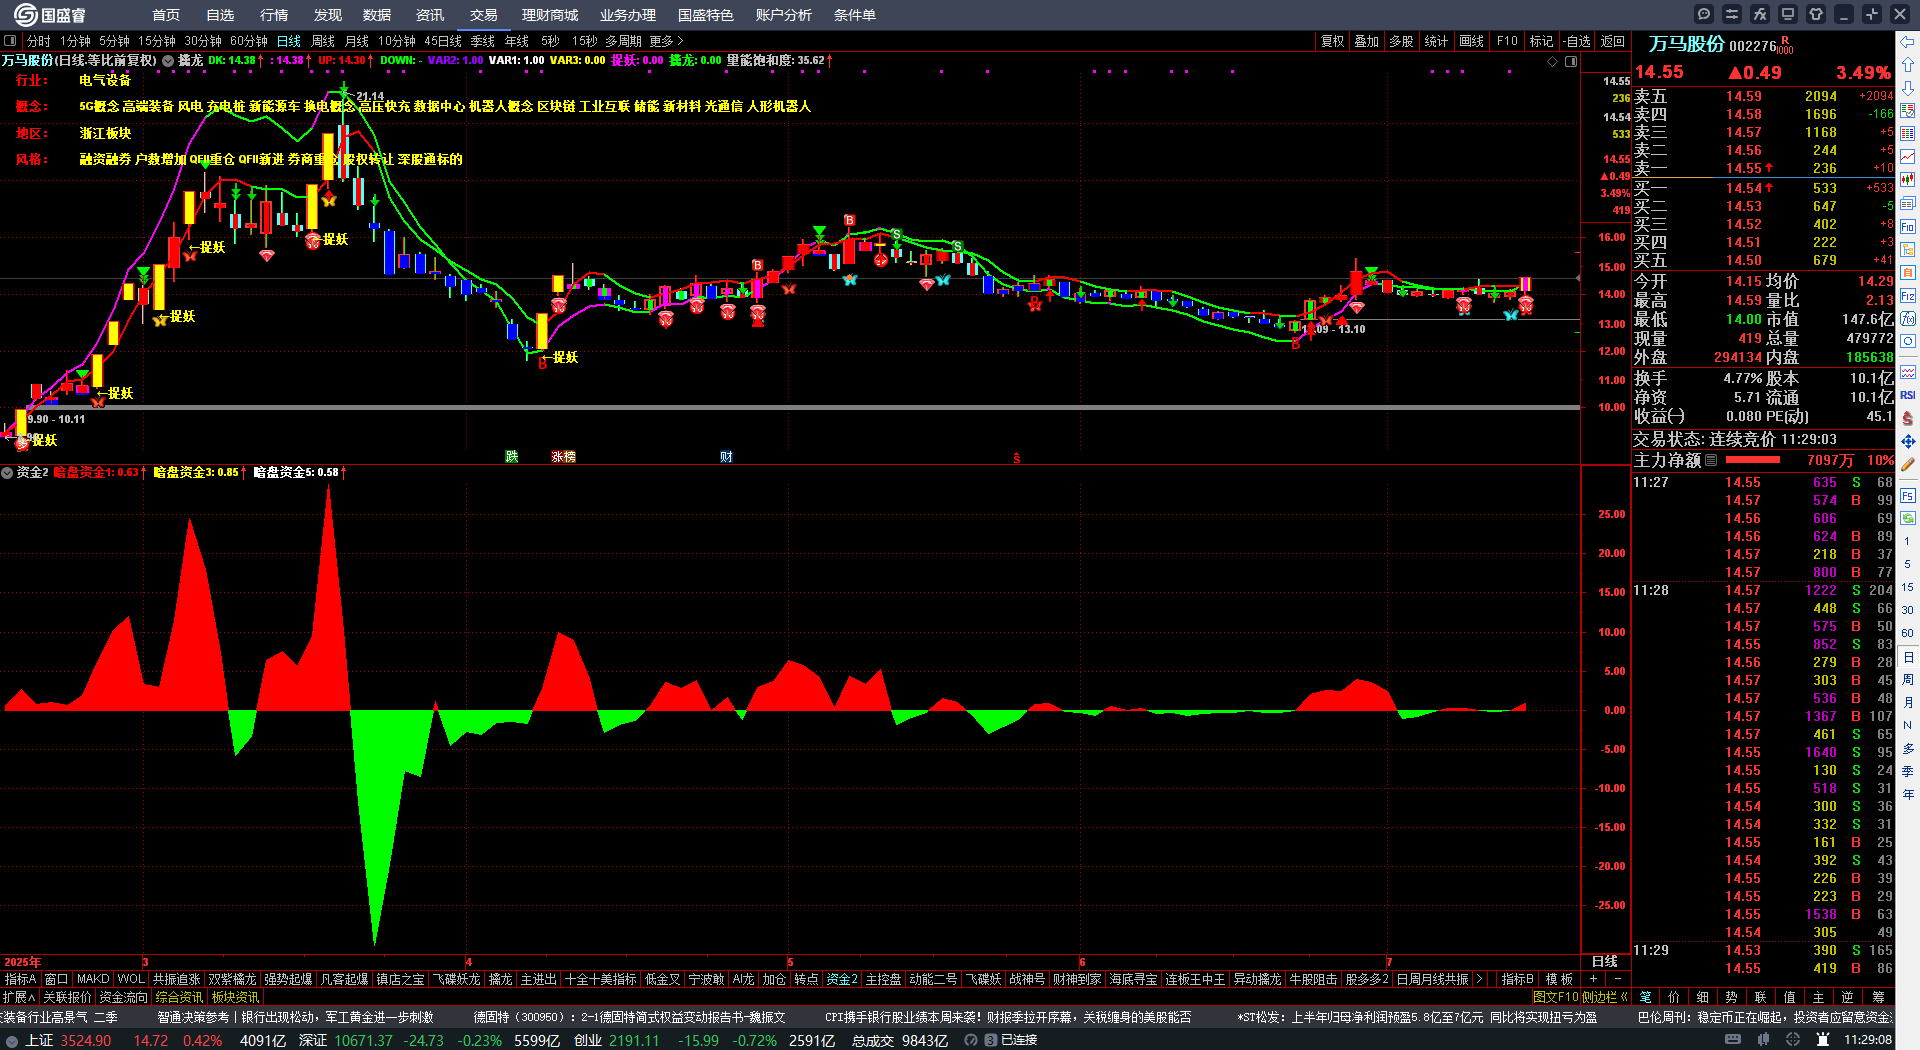Click the 返回 return button
This screenshot has width=1920, height=1050.
1613,41
